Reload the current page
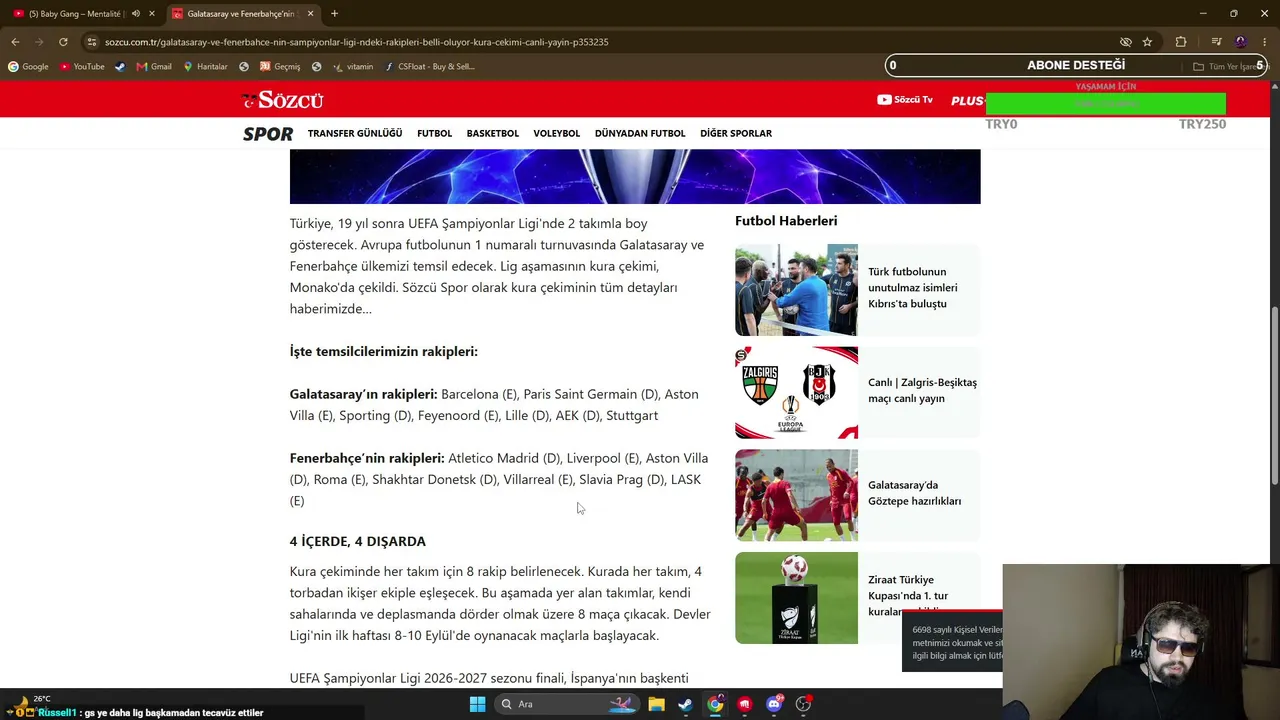 coord(63,42)
